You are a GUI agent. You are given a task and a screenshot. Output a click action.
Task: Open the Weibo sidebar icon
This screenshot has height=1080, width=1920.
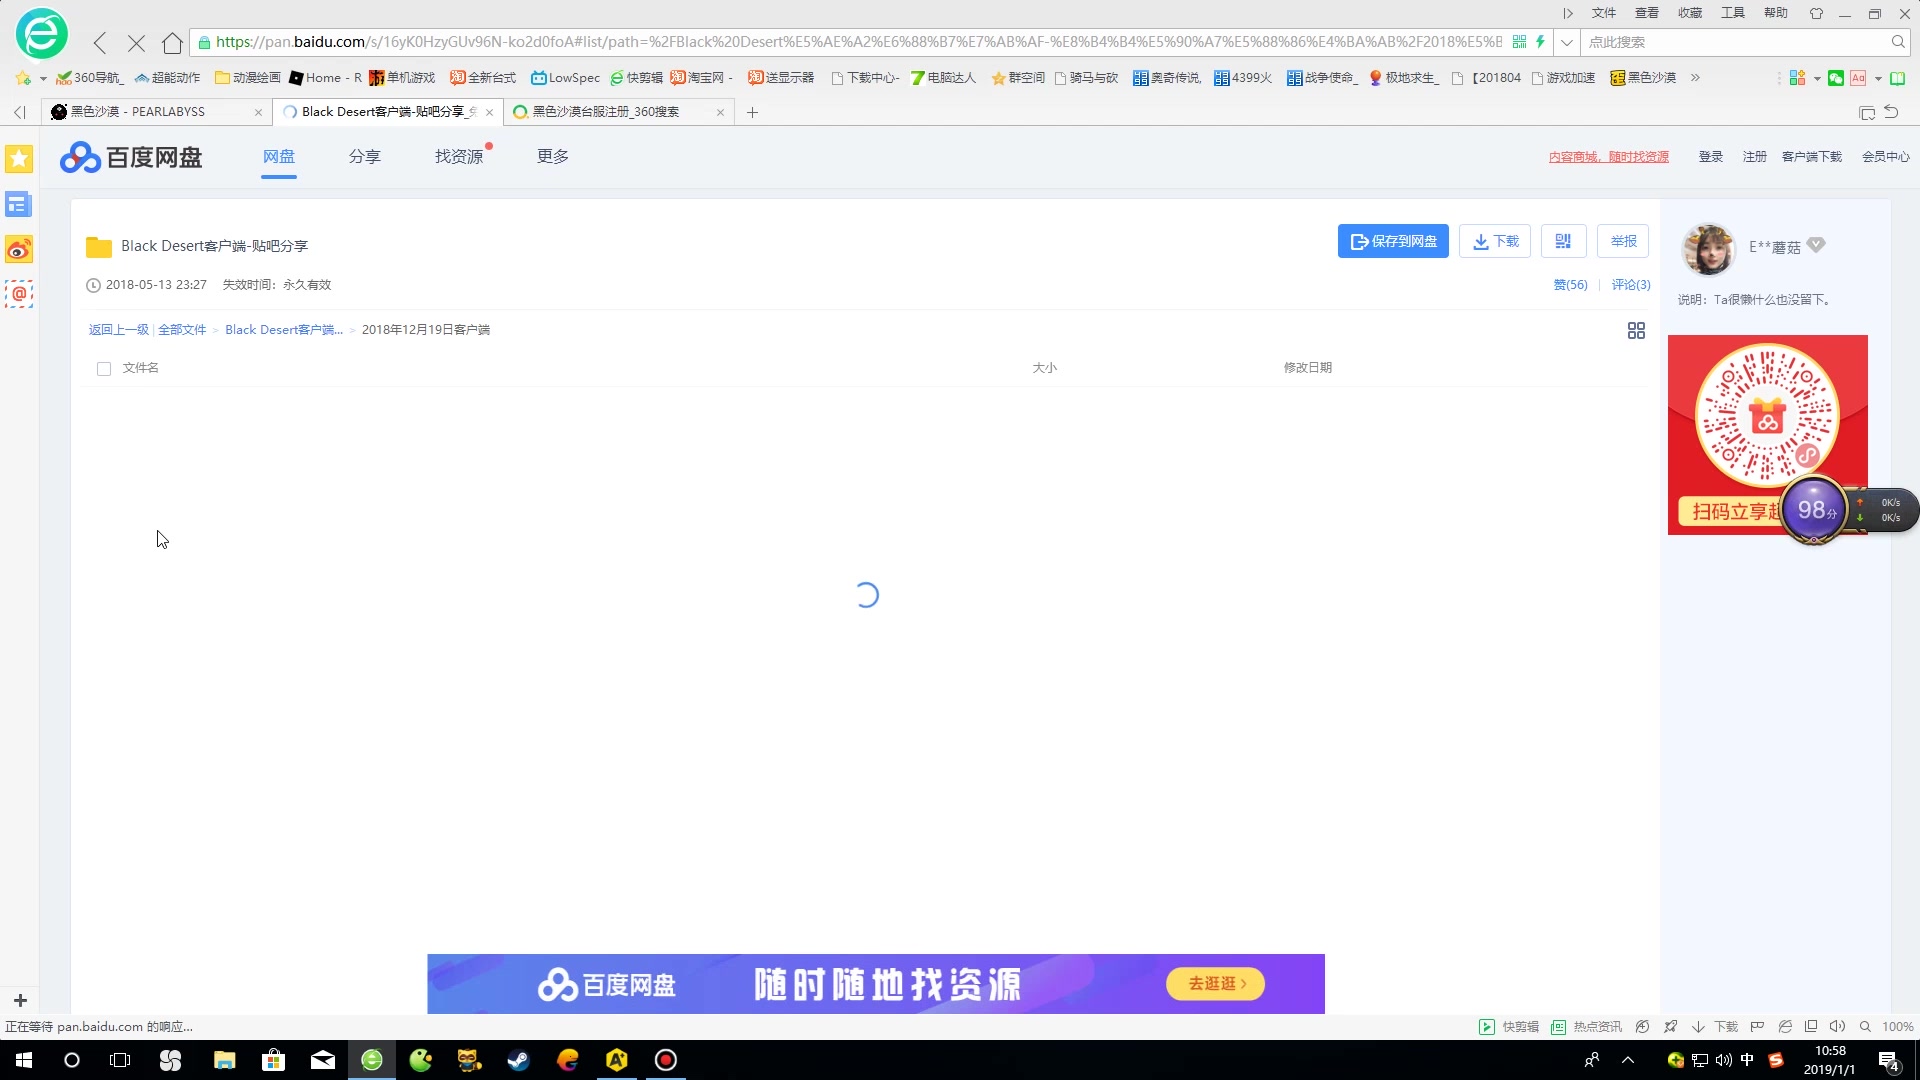(19, 249)
